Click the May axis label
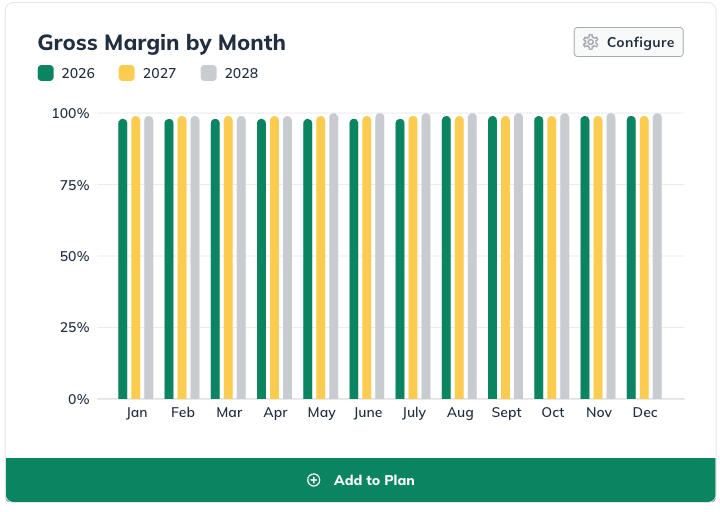720x512 pixels. pos(321,412)
